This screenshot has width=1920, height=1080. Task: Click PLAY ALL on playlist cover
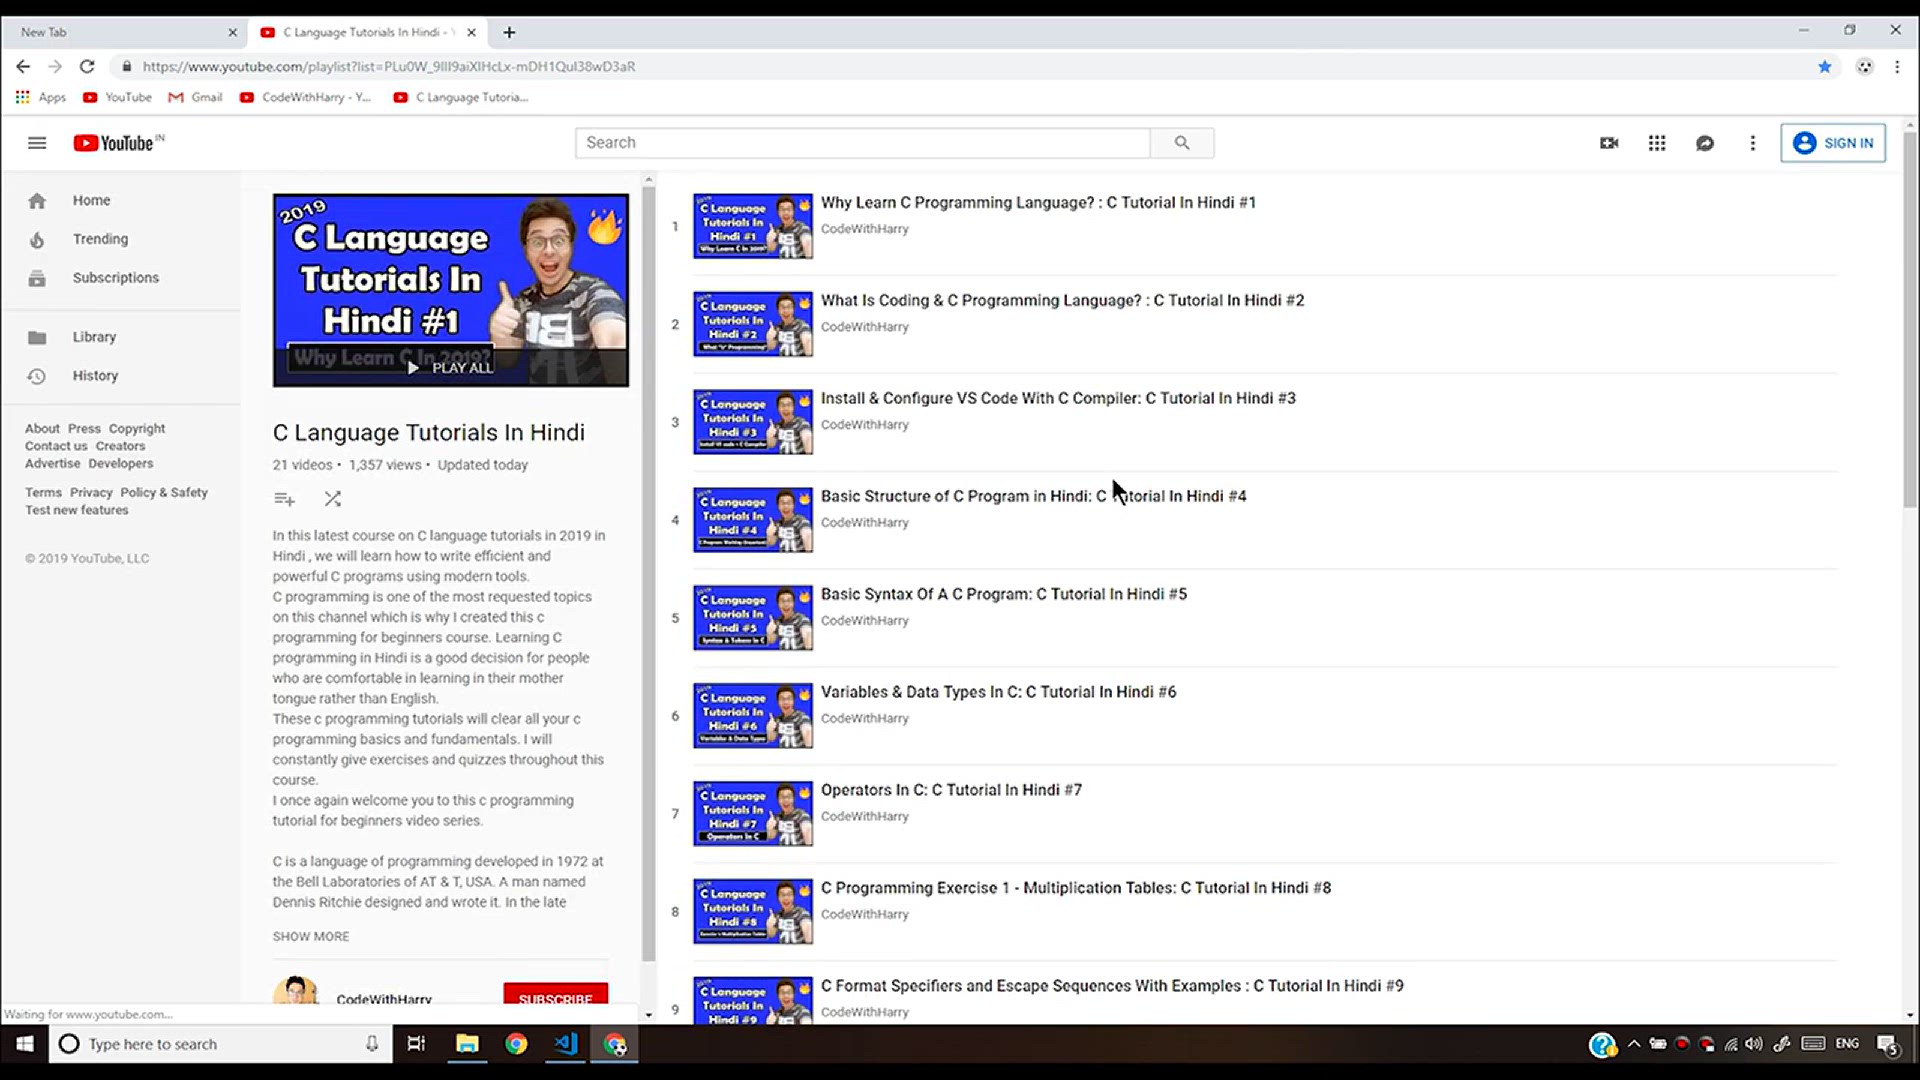tap(450, 367)
